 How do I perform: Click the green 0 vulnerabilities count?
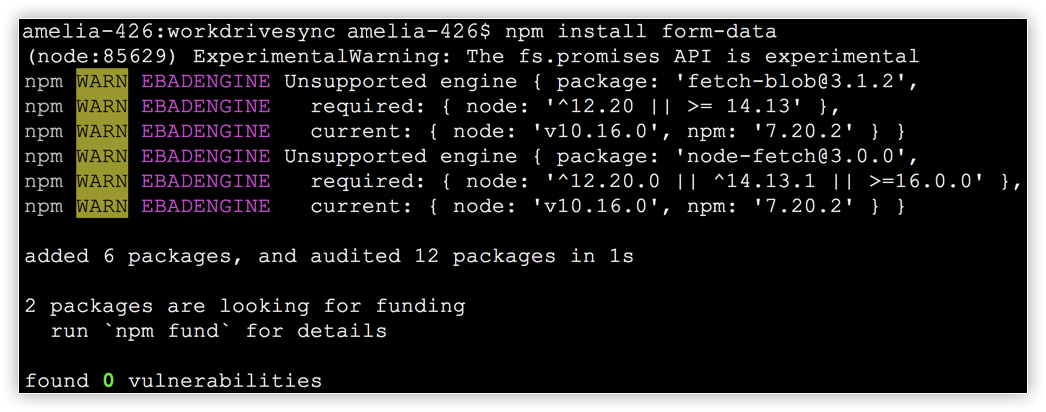coord(108,381)
